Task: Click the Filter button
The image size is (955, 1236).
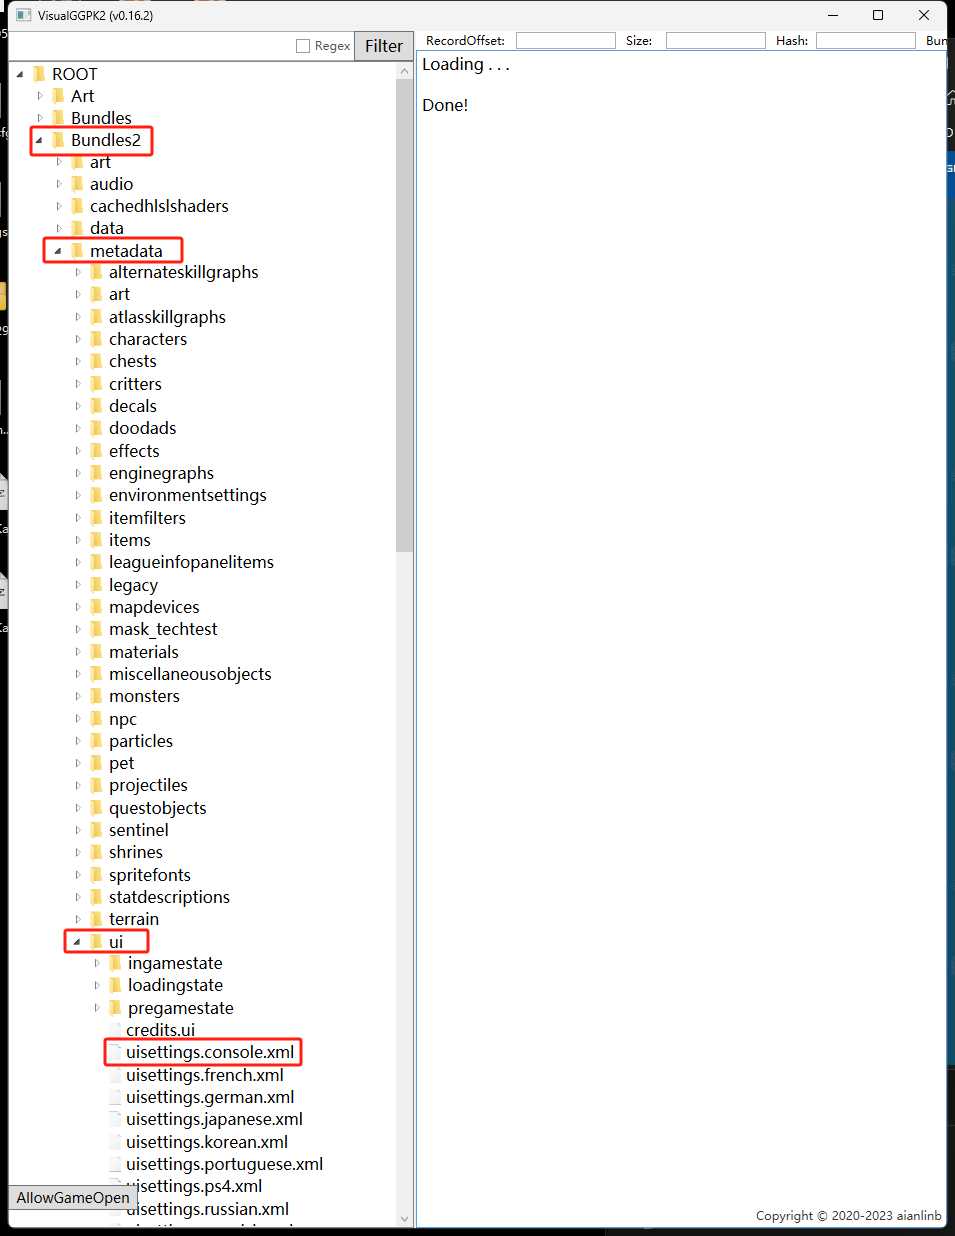Action: (383, 45)
